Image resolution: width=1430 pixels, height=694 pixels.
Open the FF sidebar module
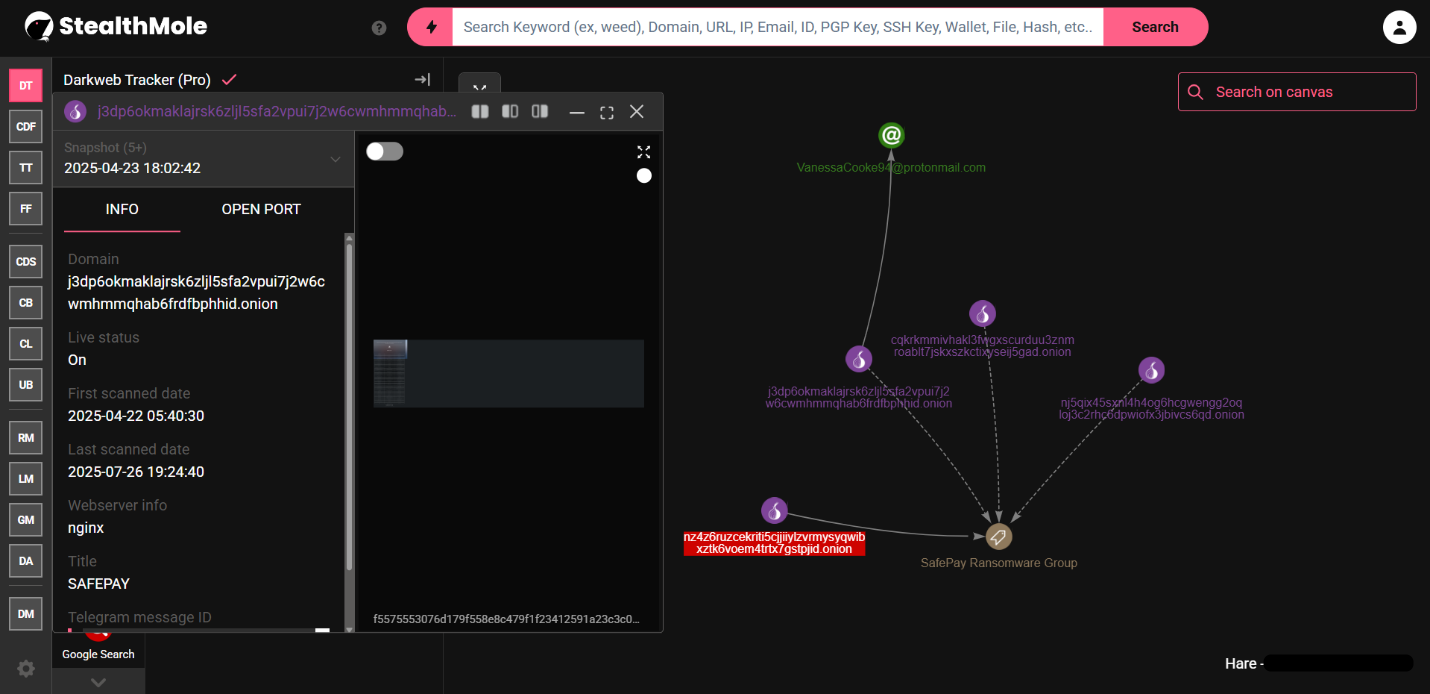[x=26, y=209]
